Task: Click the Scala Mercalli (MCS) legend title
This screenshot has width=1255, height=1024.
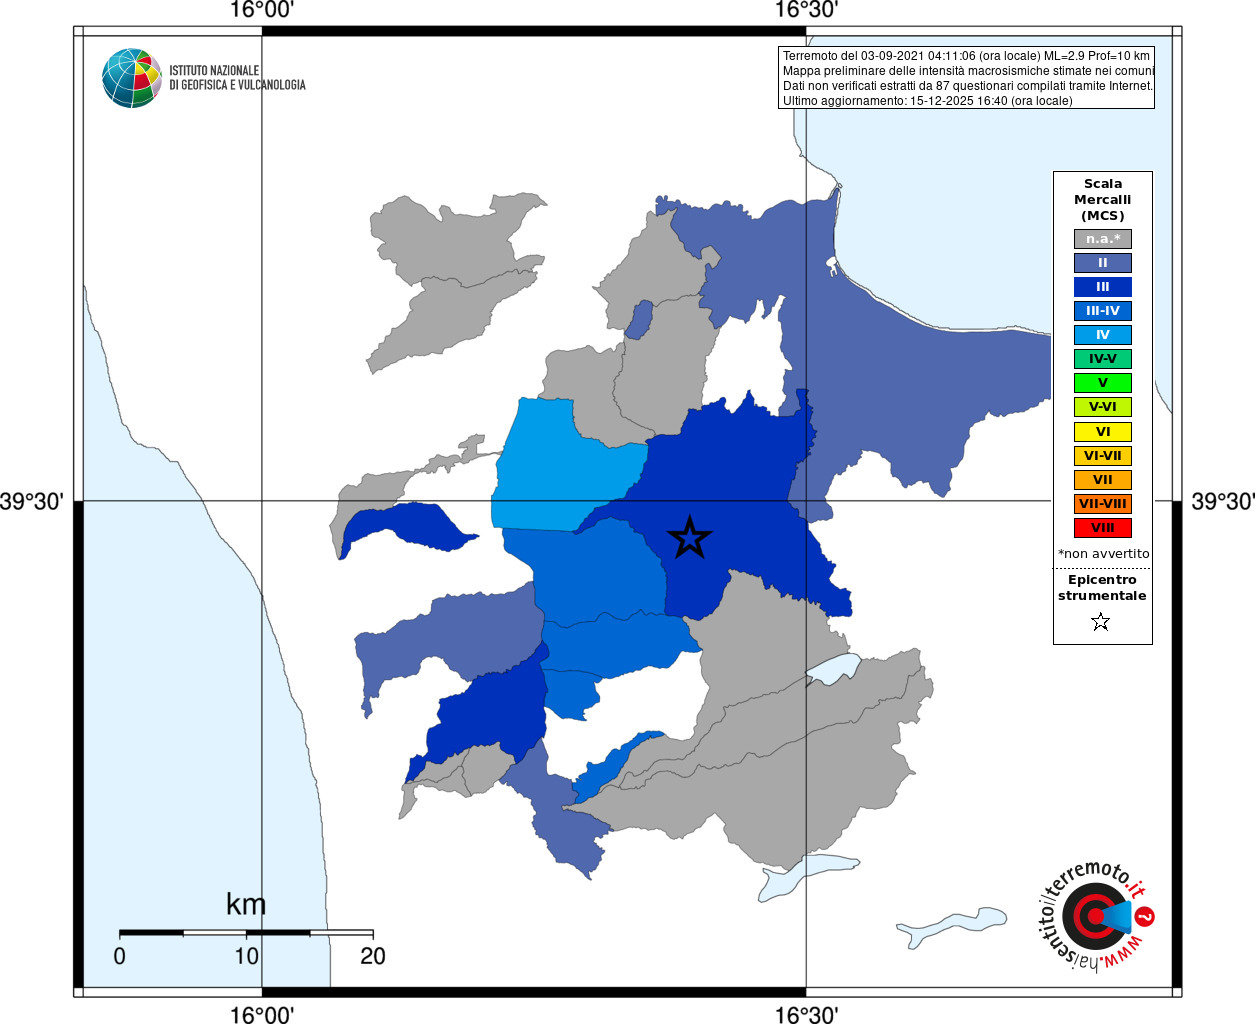Action: click(1103, 200)
